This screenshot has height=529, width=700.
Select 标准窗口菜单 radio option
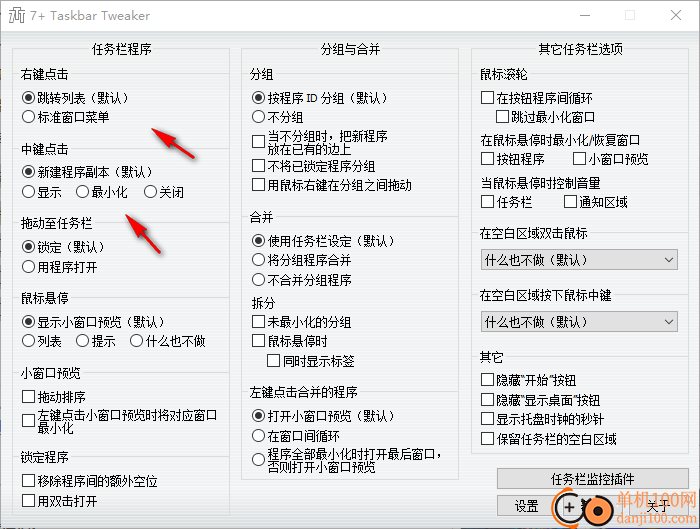click(28, 117)
